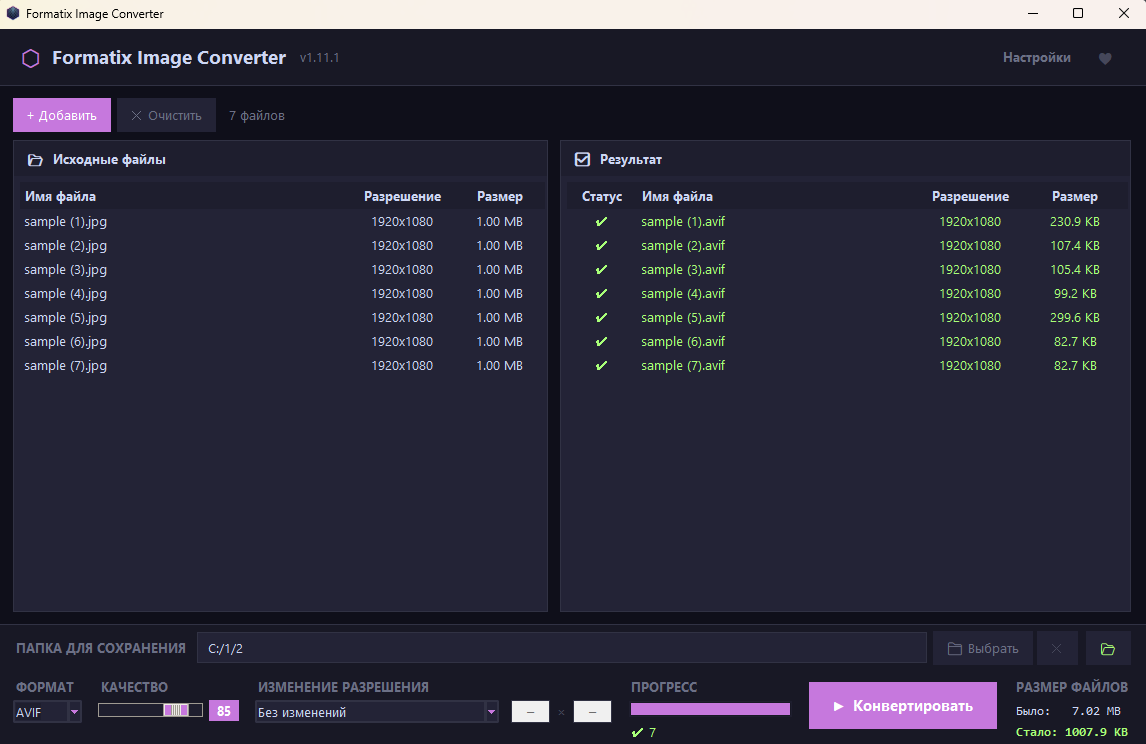
Task: Sort source list by Разрешение column
Action: click(403, 197)
